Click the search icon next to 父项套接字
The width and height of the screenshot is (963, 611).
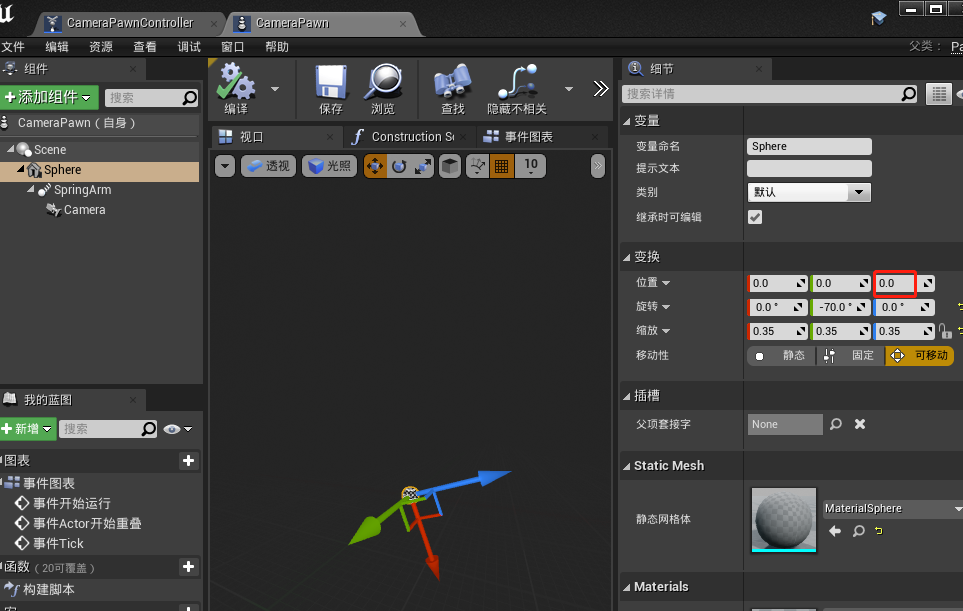click(x=836, y=424)
